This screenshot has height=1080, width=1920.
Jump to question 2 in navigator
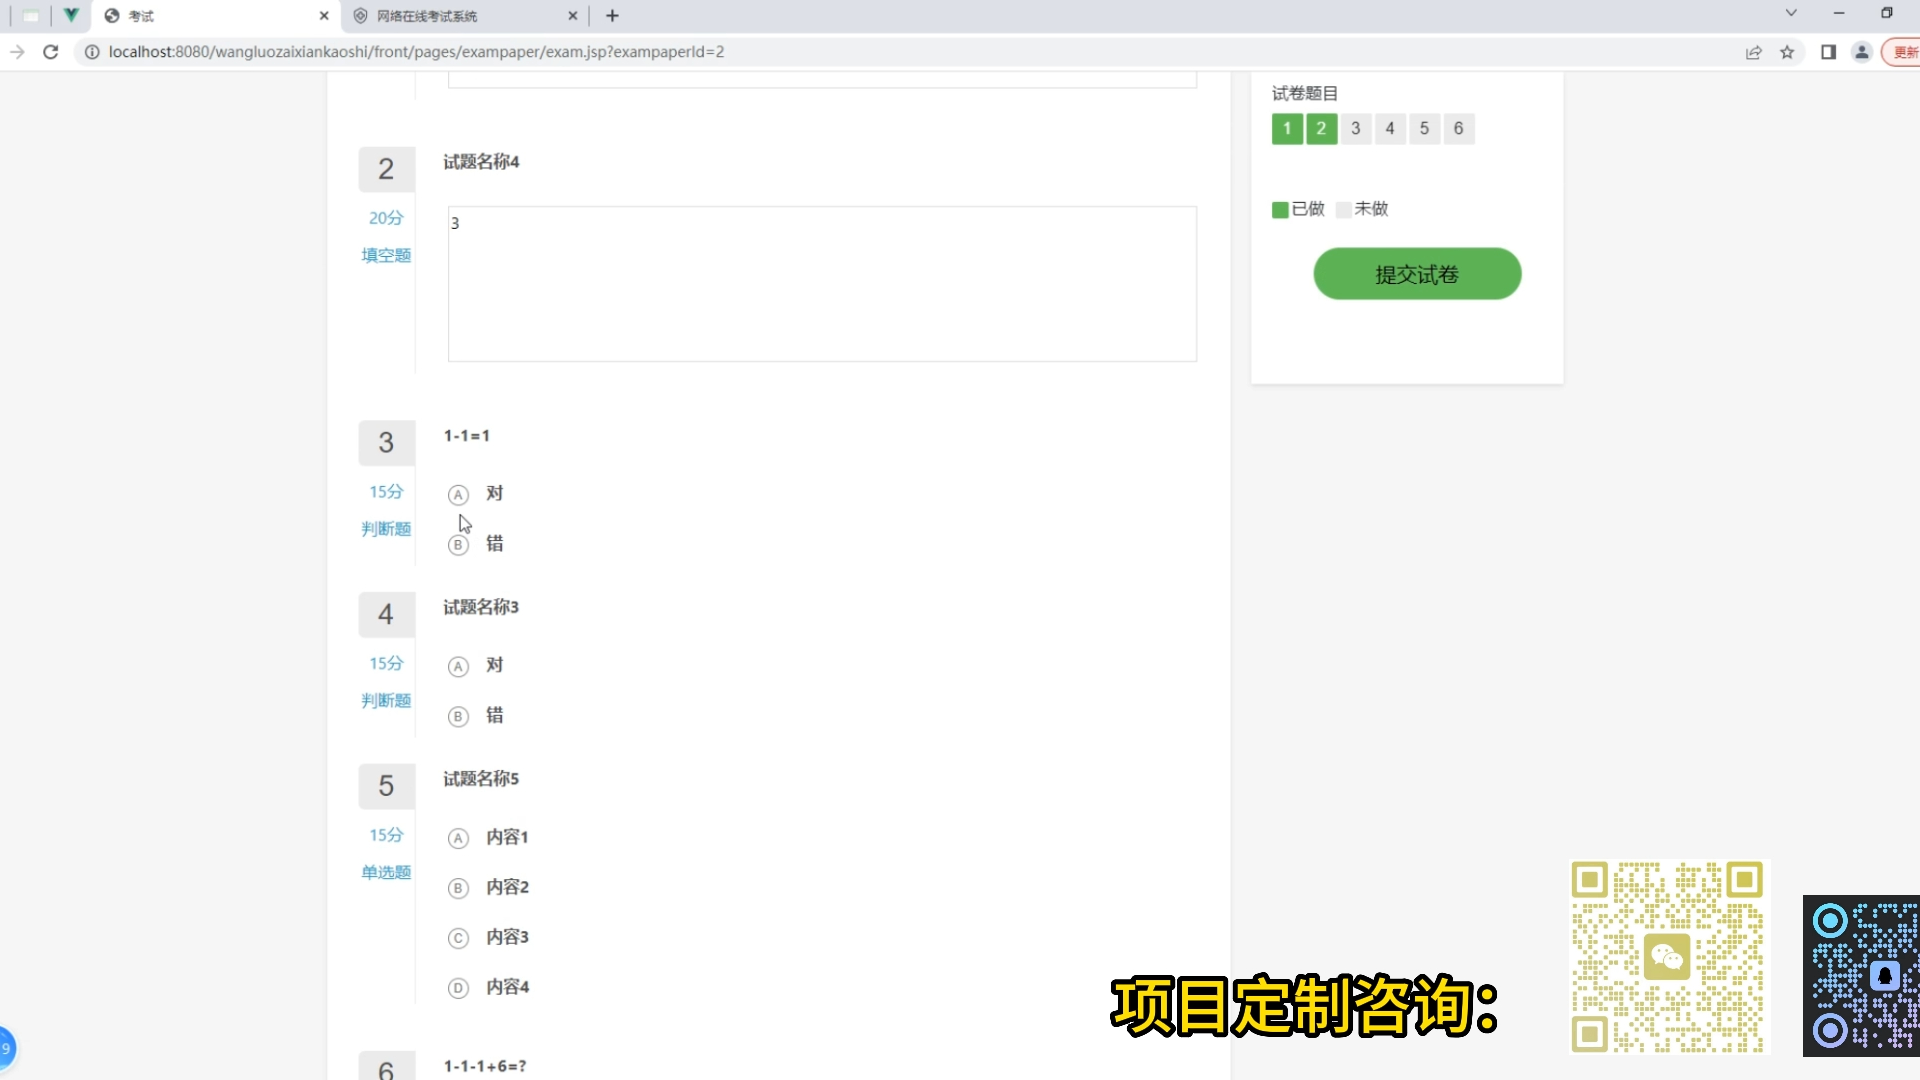pyautogui.click(x=1321, y=129)
